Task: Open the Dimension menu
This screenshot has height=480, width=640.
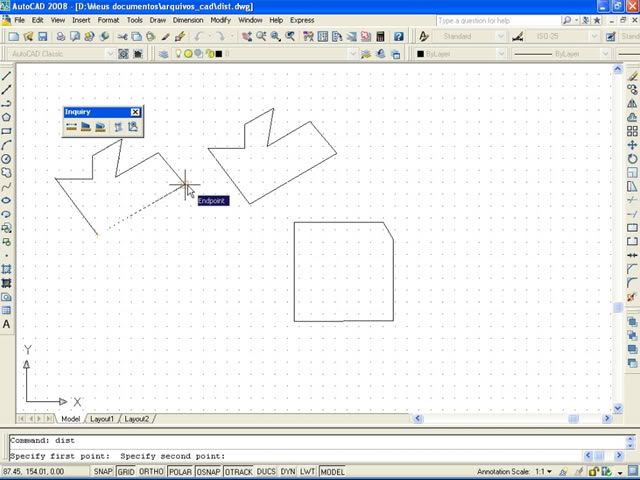Action: pos(188,20)
